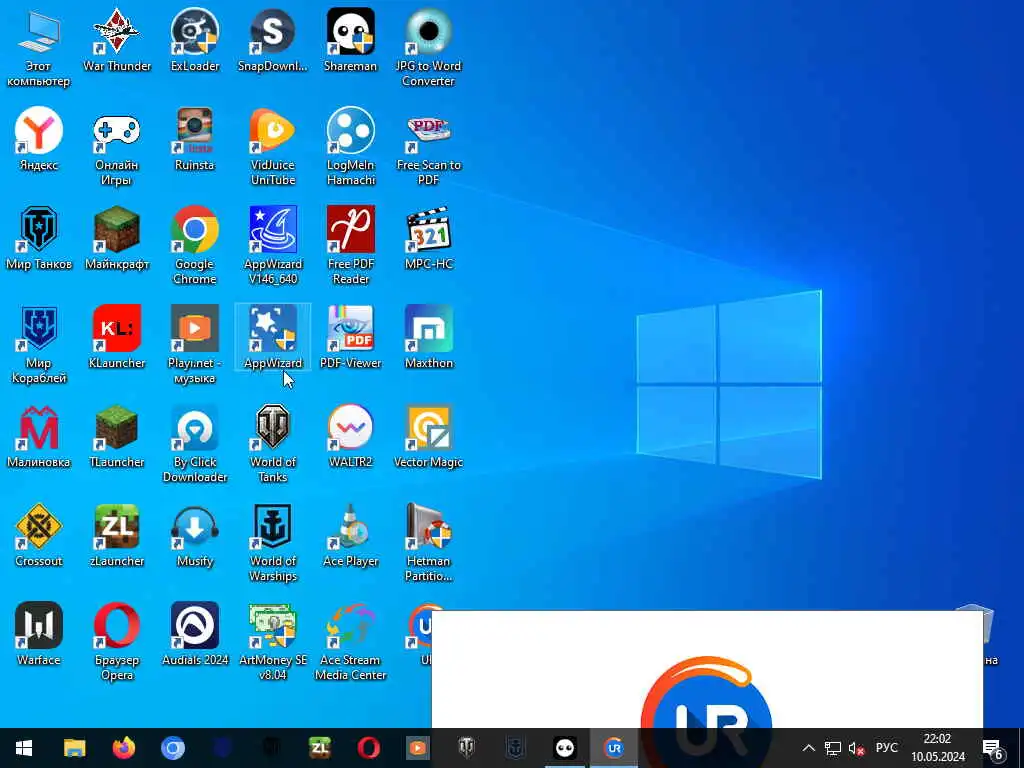Select Playi.net музыка desktop icon
Screen dimensions: 1024x768
195,344
